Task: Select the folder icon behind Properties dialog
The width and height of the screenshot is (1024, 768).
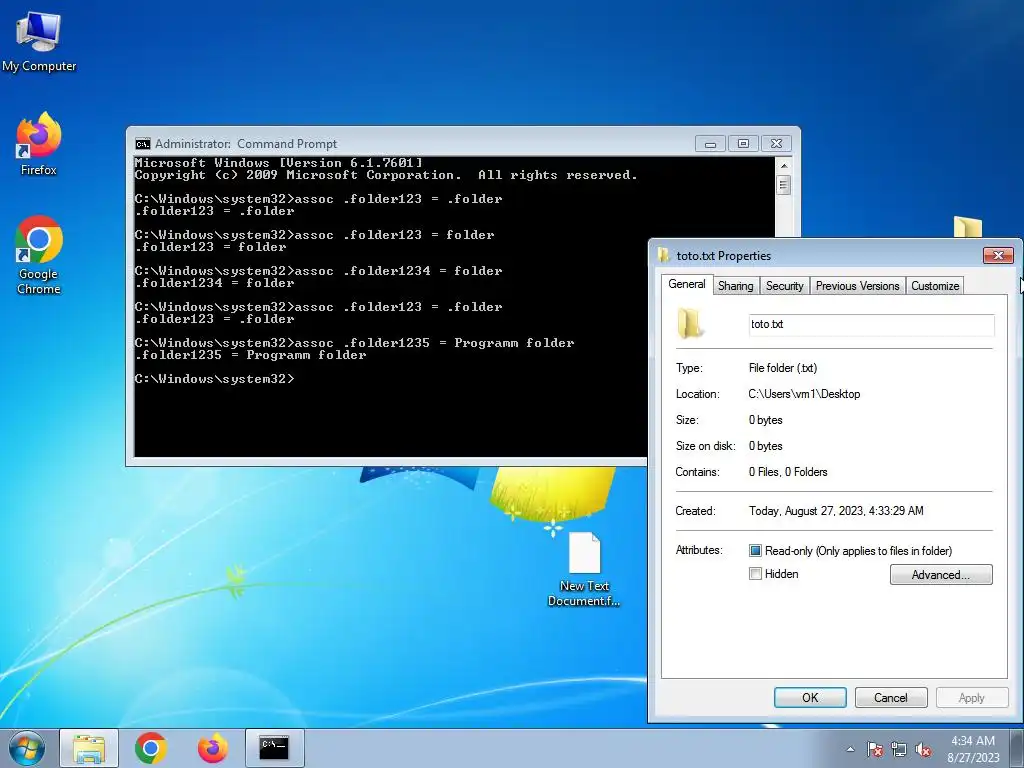Action: pyautogui.click(x=967, y=227)
